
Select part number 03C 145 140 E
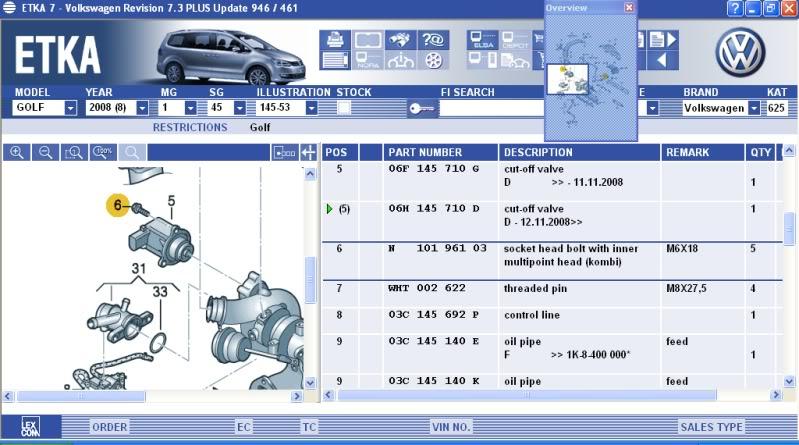point(434,341)
